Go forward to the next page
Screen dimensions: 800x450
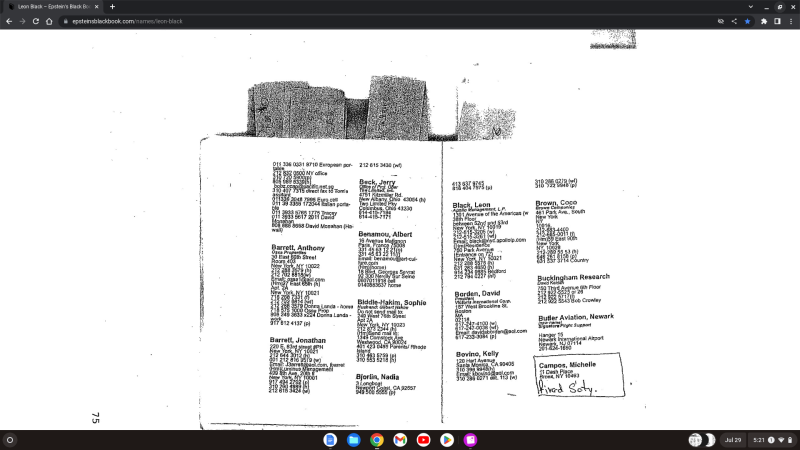[x=22, y=21]
